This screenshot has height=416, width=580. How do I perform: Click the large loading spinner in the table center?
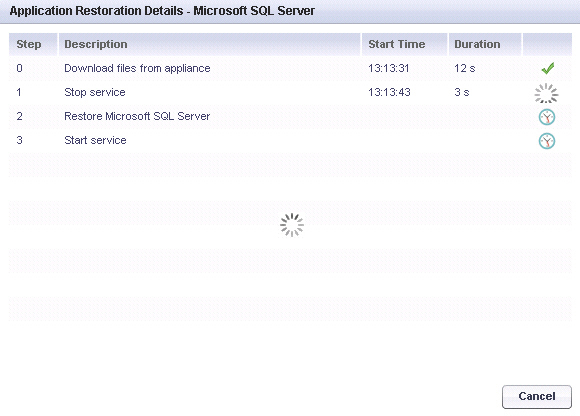[x=292, y=225]
